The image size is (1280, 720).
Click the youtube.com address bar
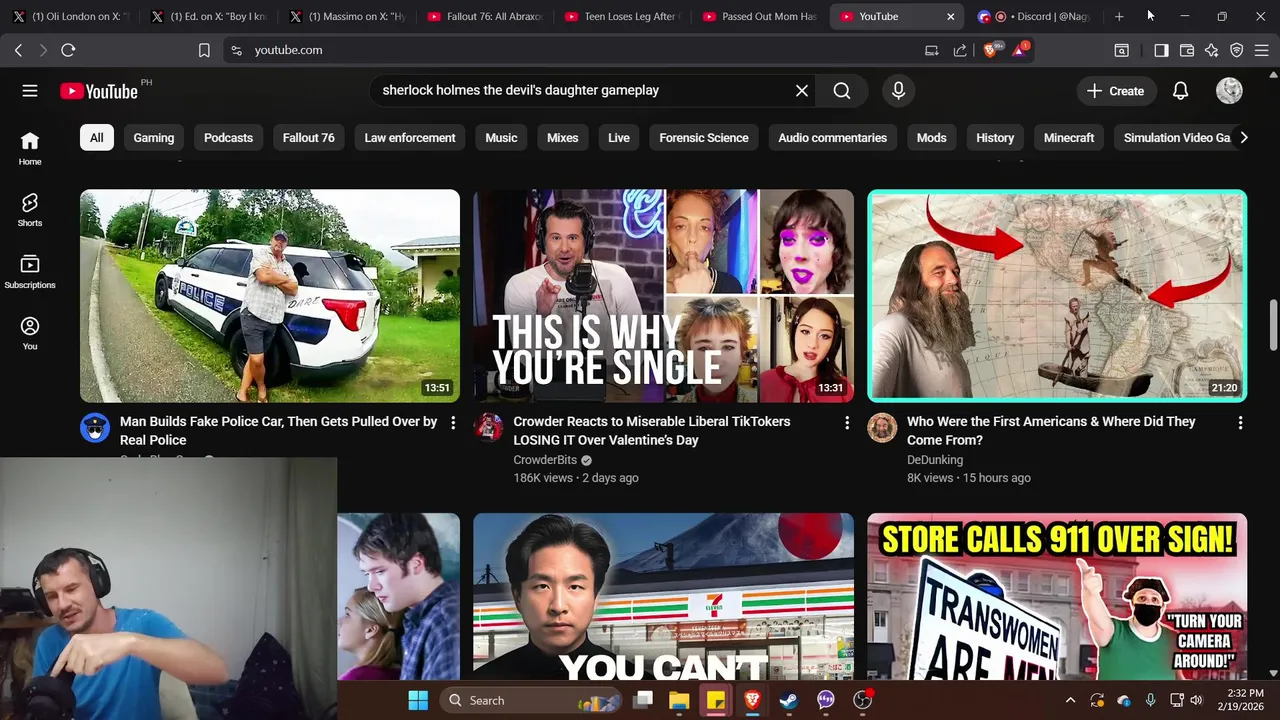tap(570, 50)
